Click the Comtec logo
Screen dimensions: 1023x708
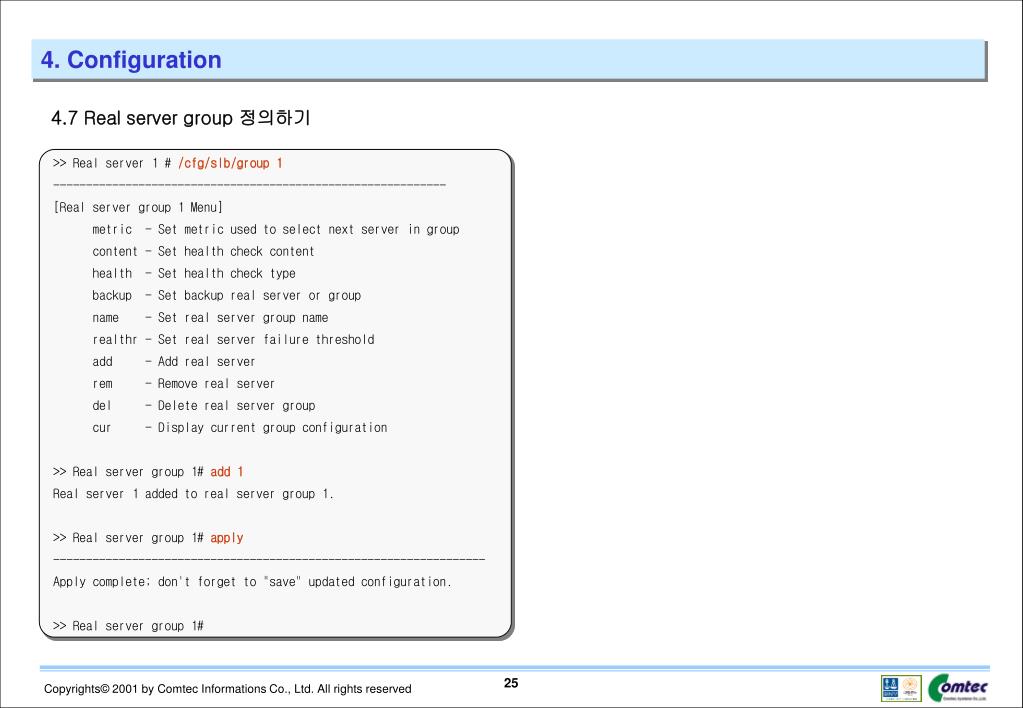pos(958,688)
